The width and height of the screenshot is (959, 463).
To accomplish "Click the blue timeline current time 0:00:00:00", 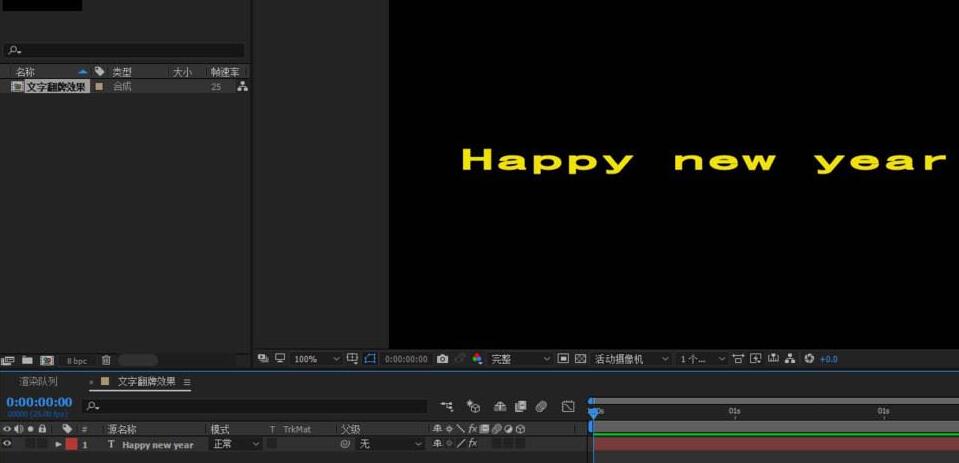I will (39, 402).
